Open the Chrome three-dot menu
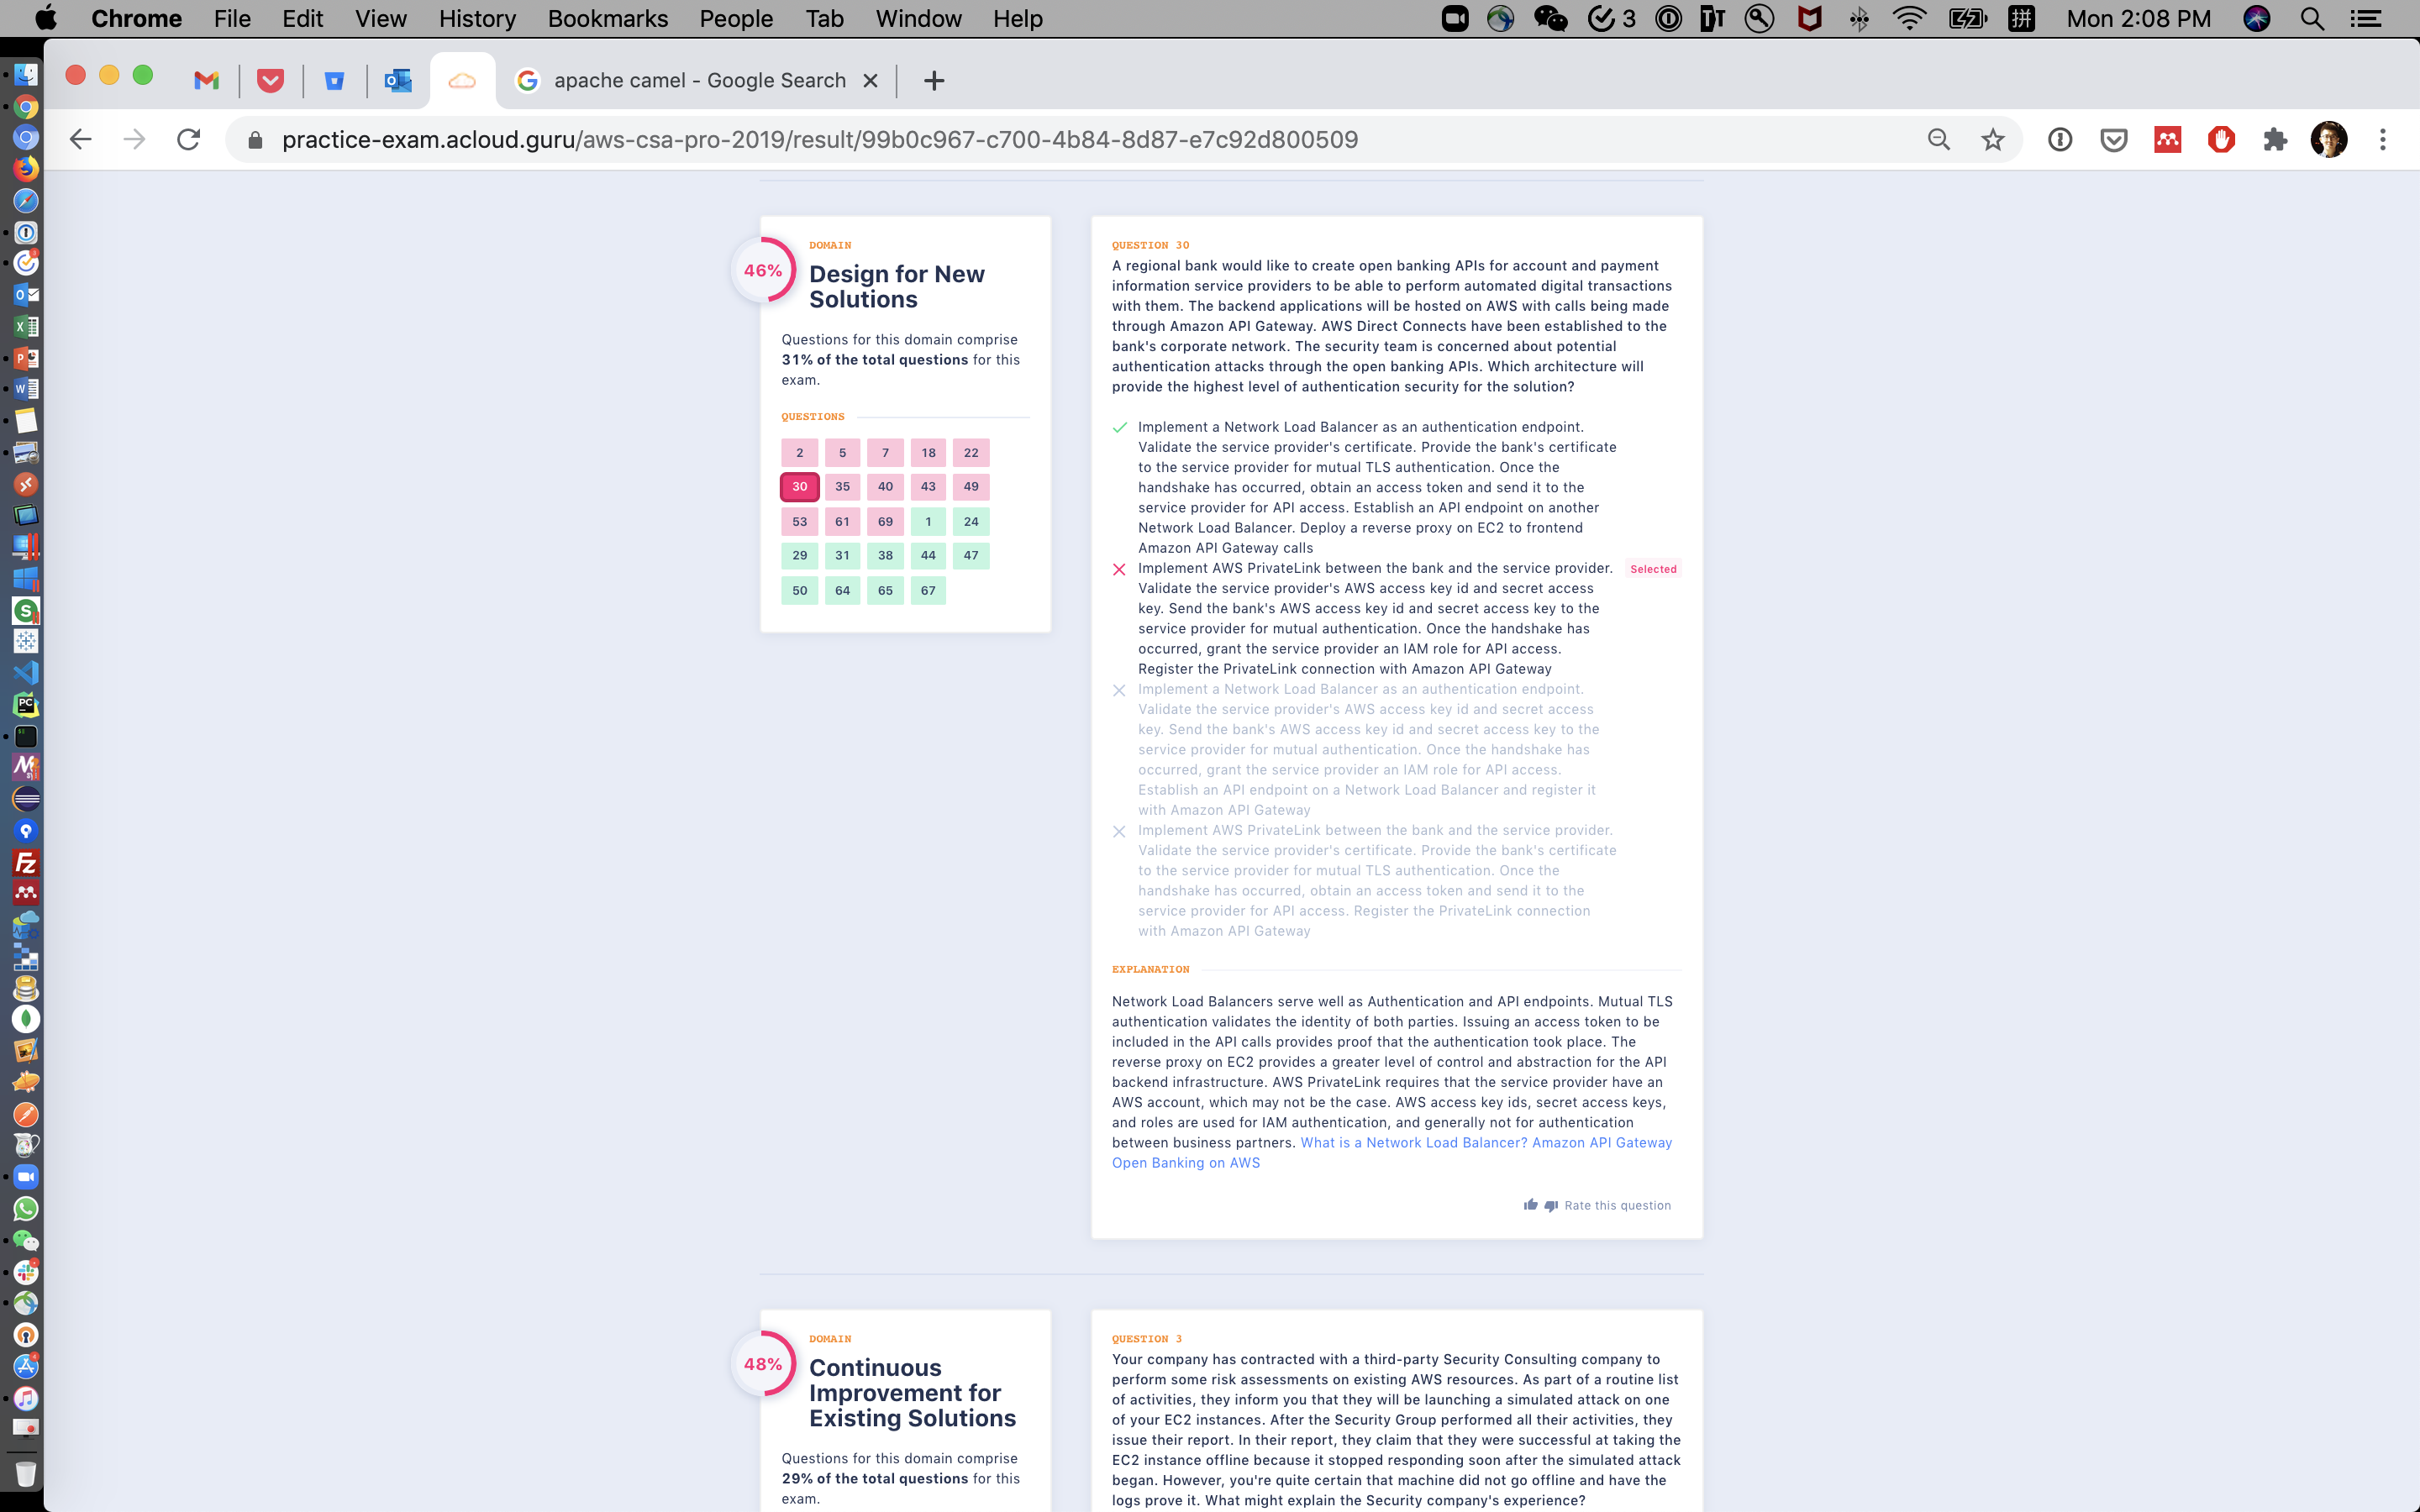 2382,140
